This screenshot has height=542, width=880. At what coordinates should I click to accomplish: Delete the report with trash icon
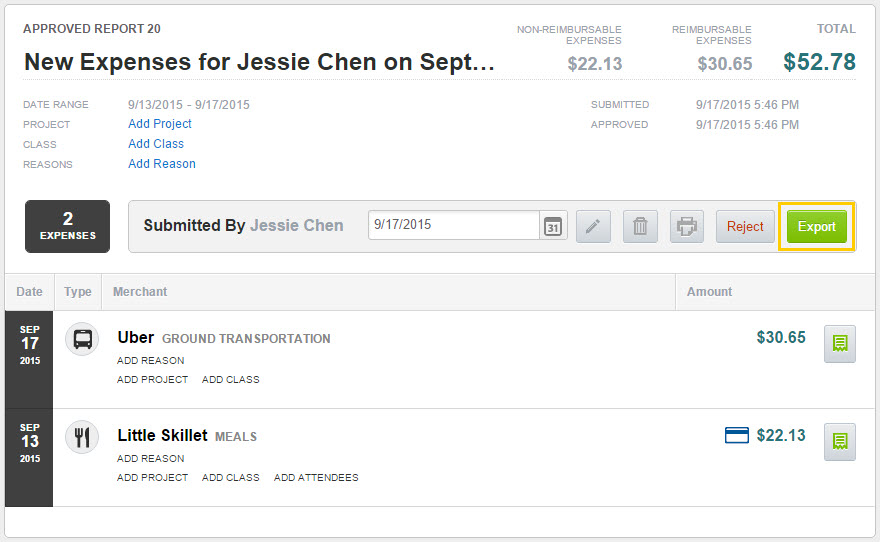point(640,227)
